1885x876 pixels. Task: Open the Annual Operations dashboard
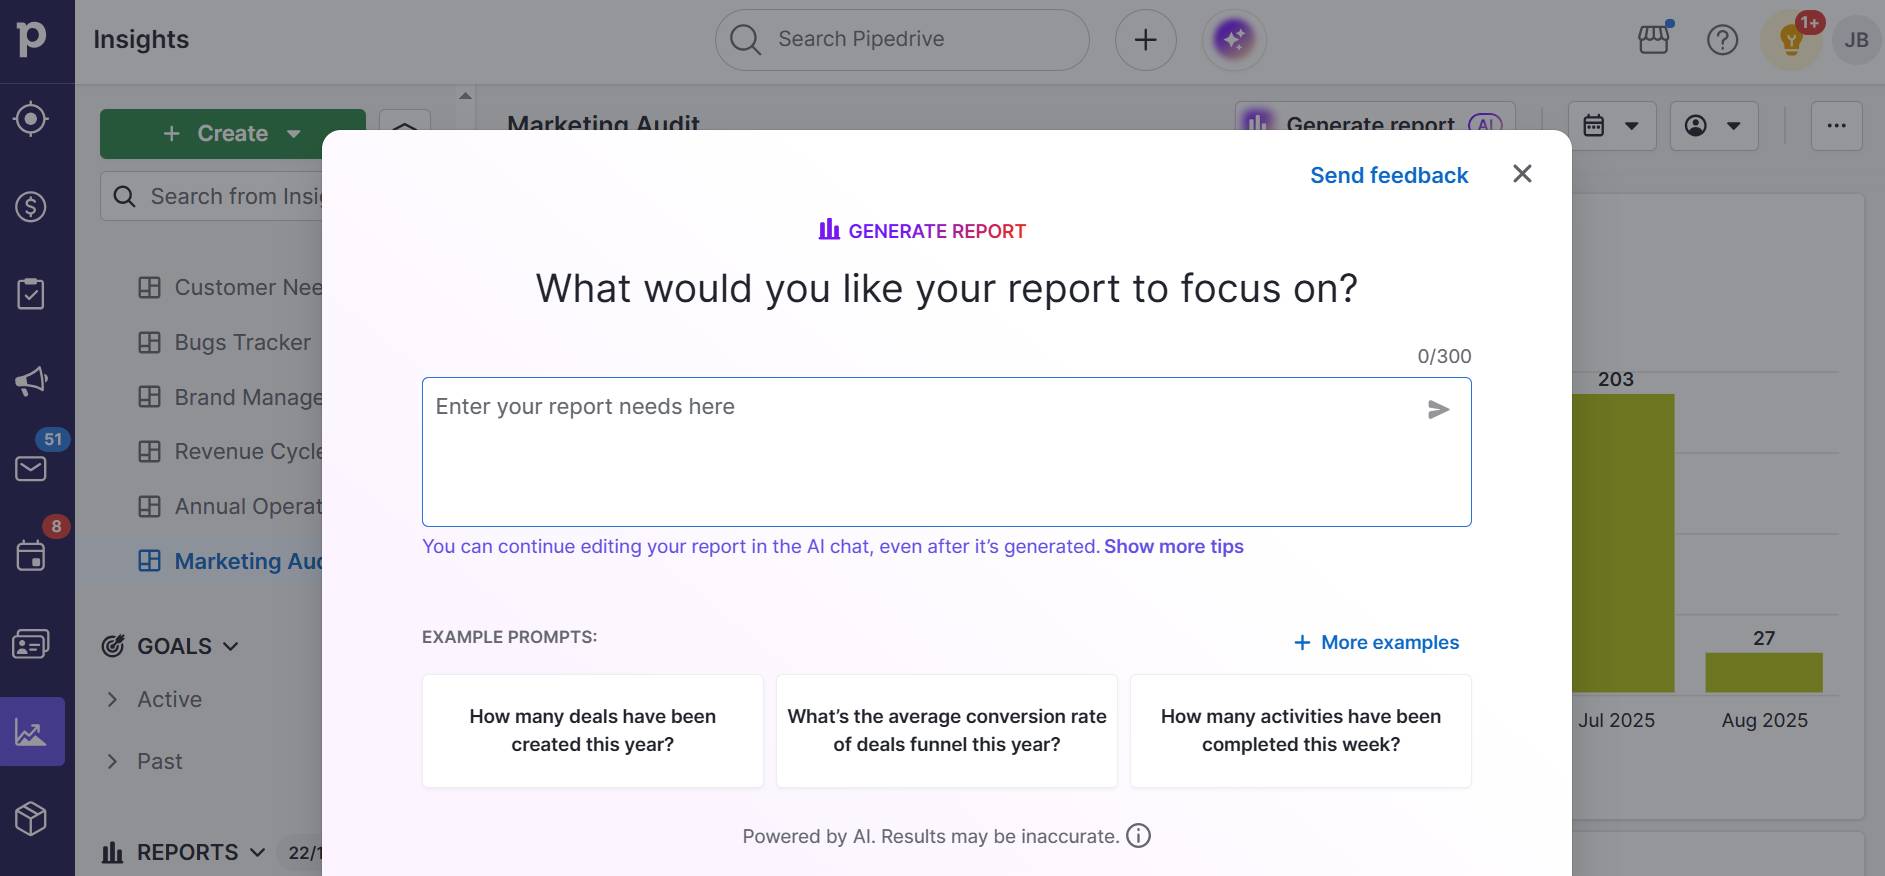coord(230,507)
